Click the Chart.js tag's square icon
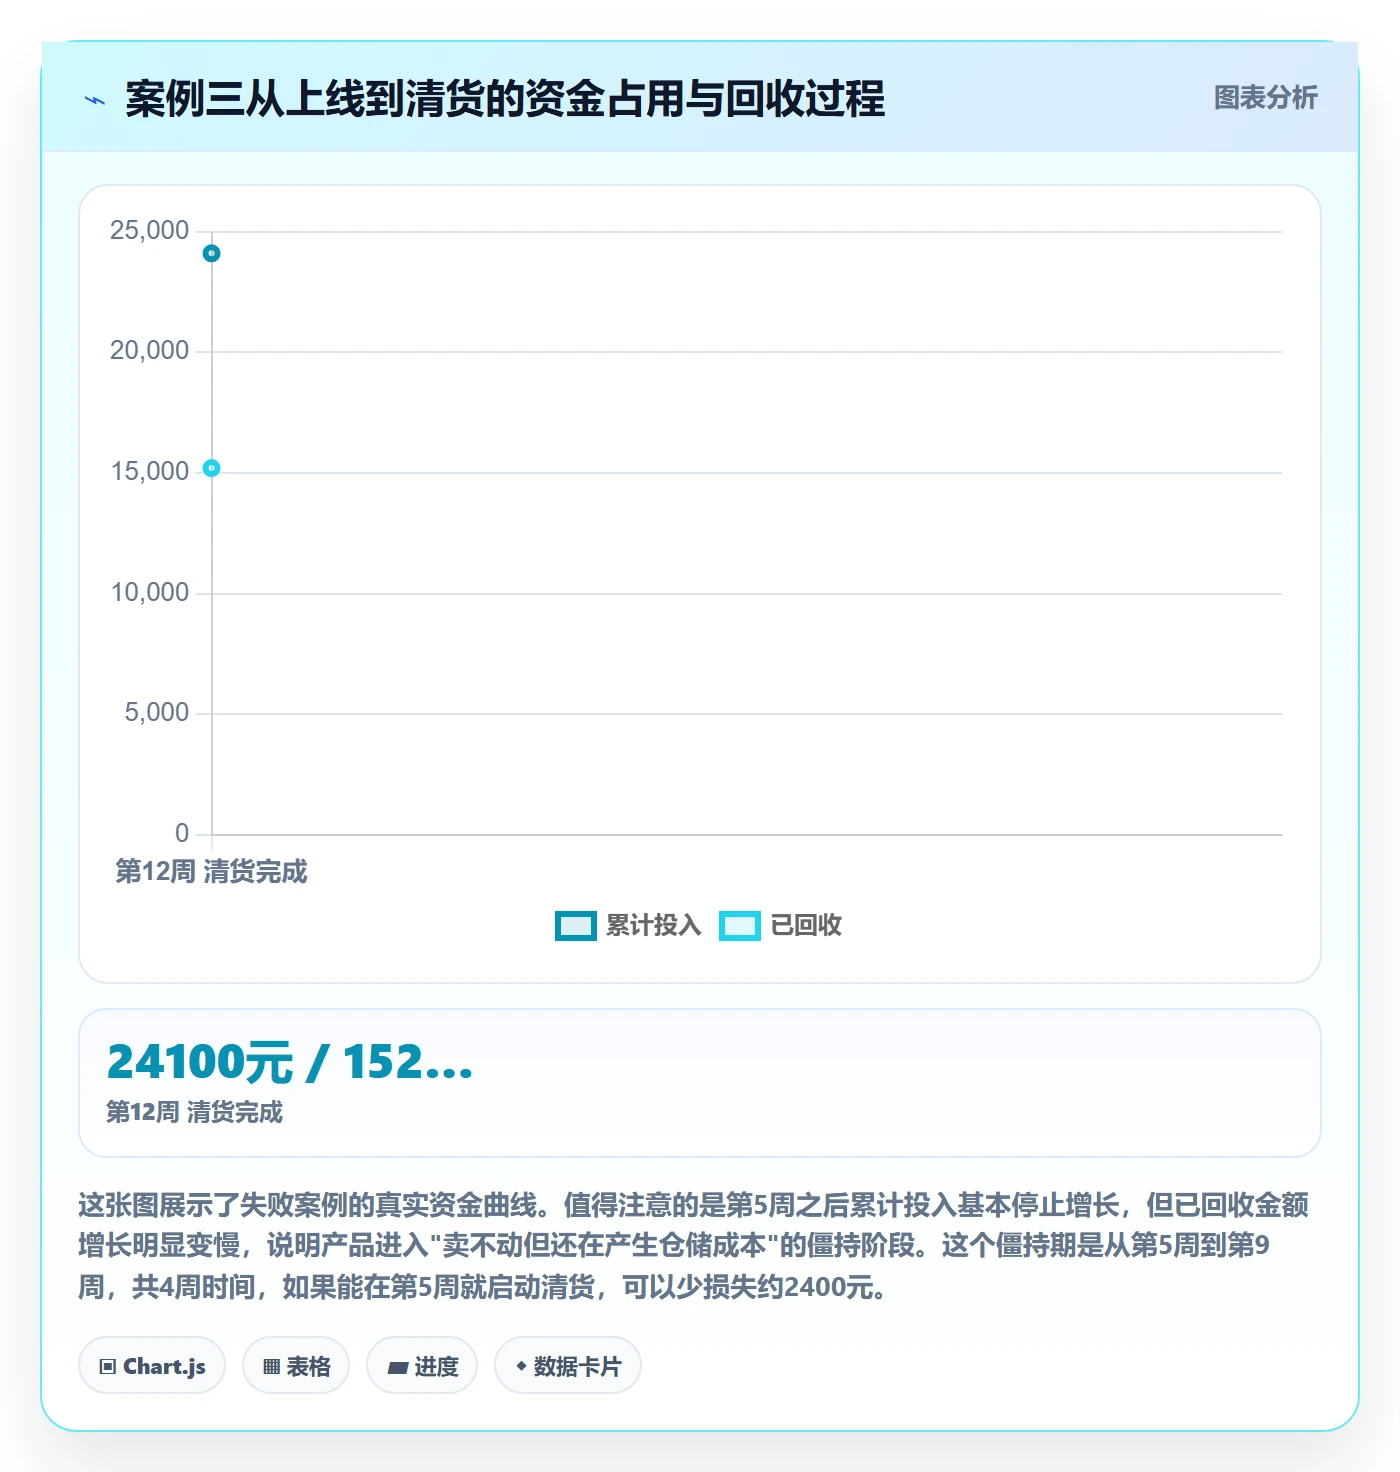Screen dimensions: 1400x1472 (x=108, y=1367)
